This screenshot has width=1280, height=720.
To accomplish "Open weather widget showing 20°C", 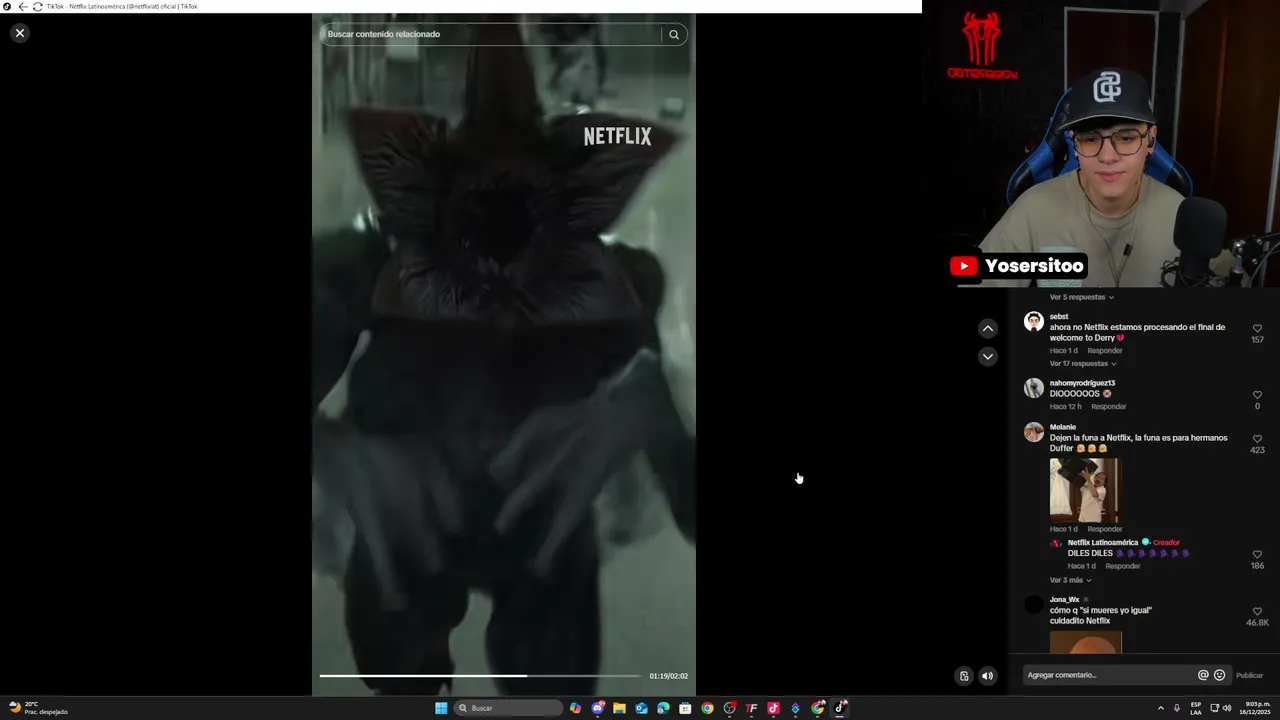I will coord(38,708).
